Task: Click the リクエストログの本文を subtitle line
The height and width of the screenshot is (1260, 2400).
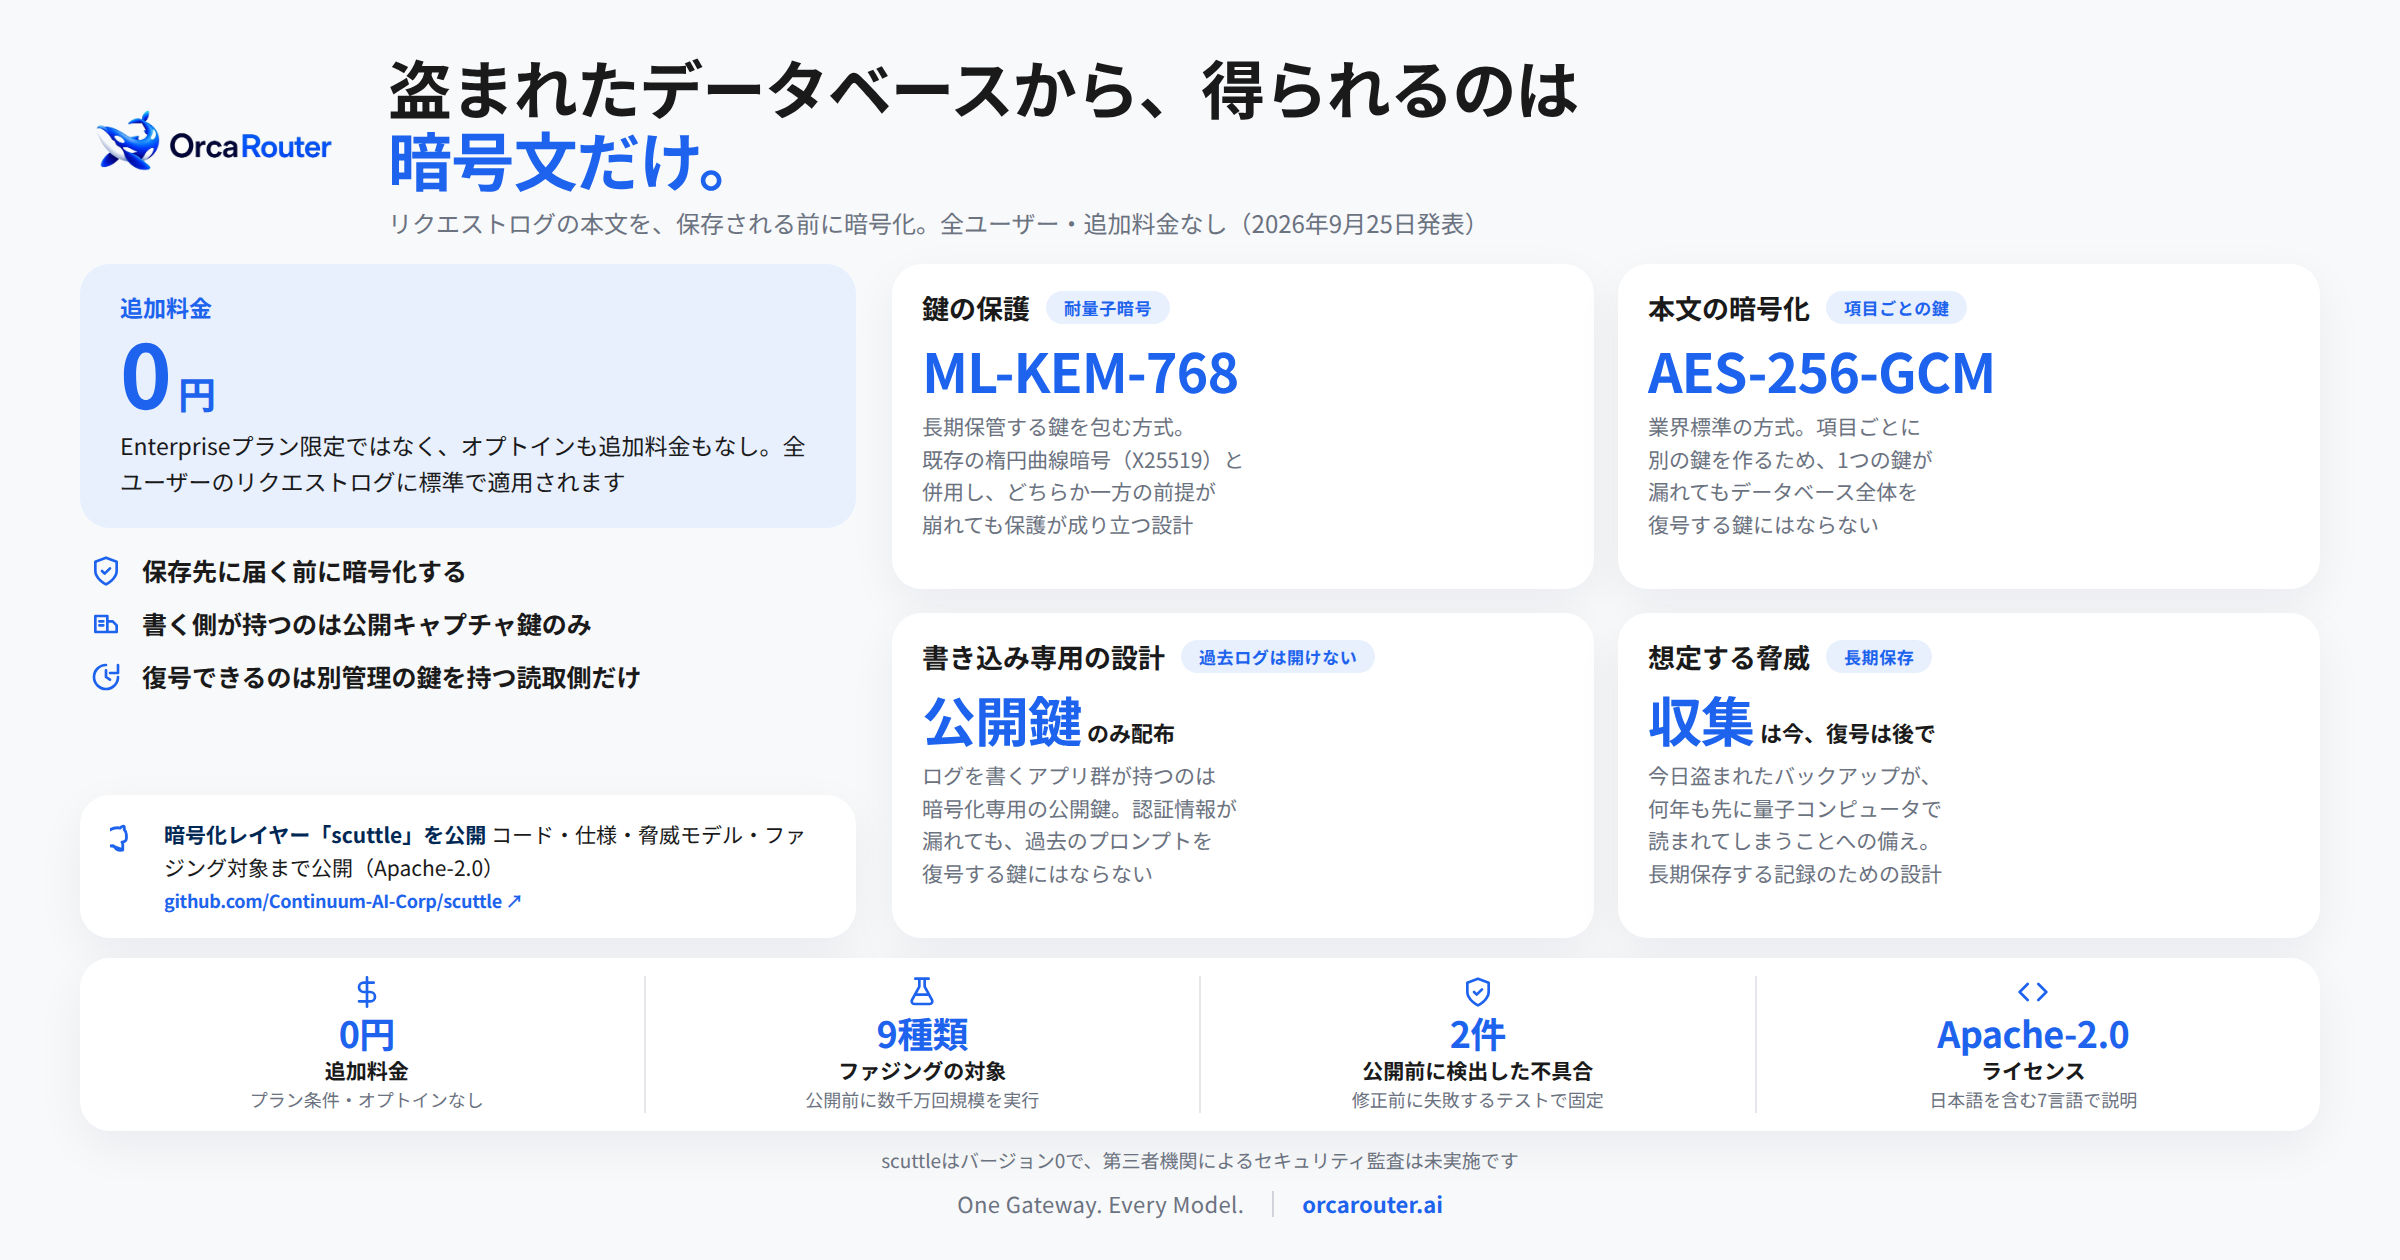Action: point(932,224)
